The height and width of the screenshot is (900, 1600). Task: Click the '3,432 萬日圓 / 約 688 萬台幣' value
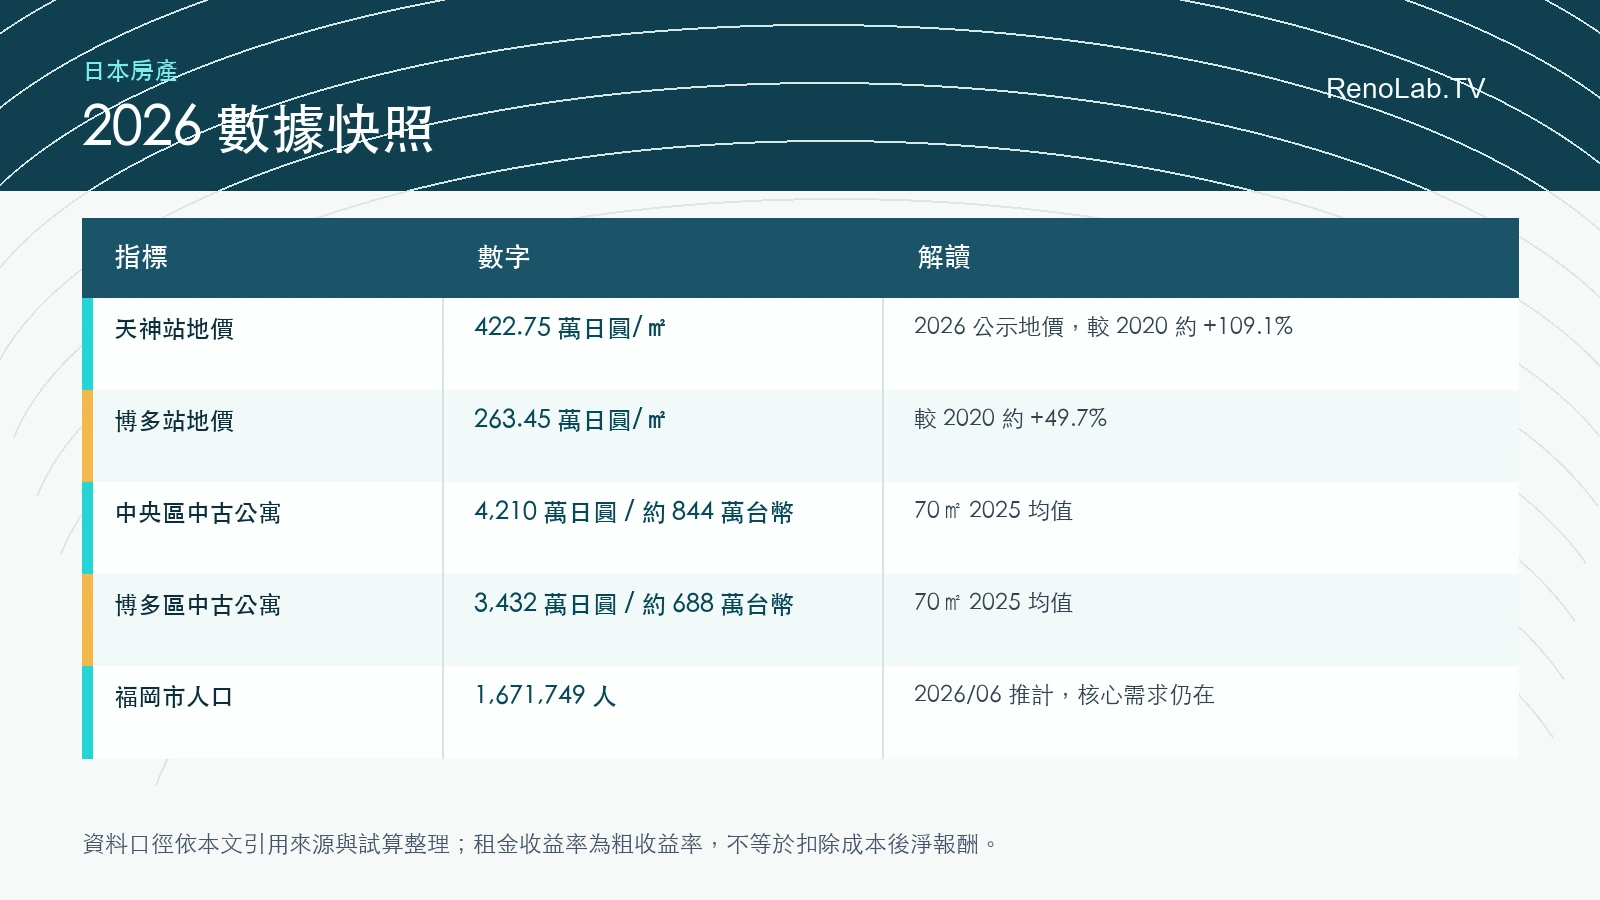click(634, 603)
